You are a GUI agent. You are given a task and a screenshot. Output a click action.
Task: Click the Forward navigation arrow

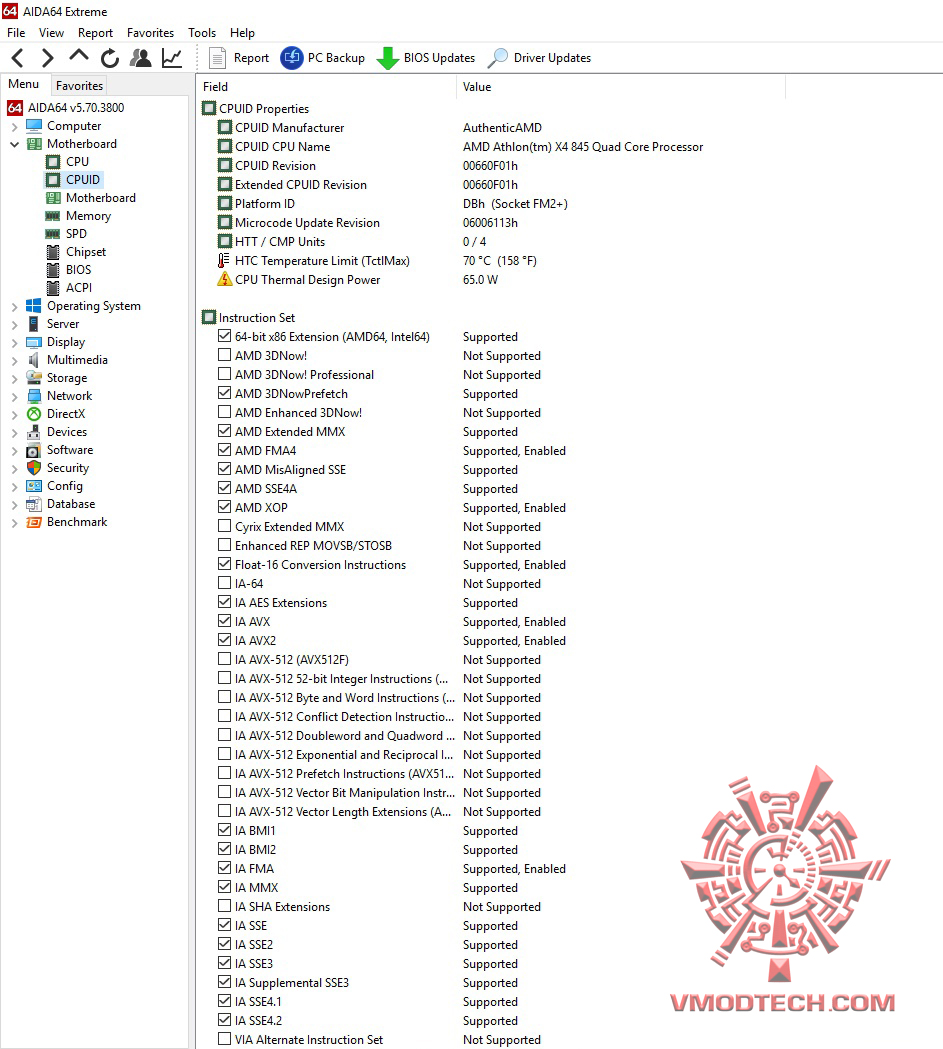47,58
